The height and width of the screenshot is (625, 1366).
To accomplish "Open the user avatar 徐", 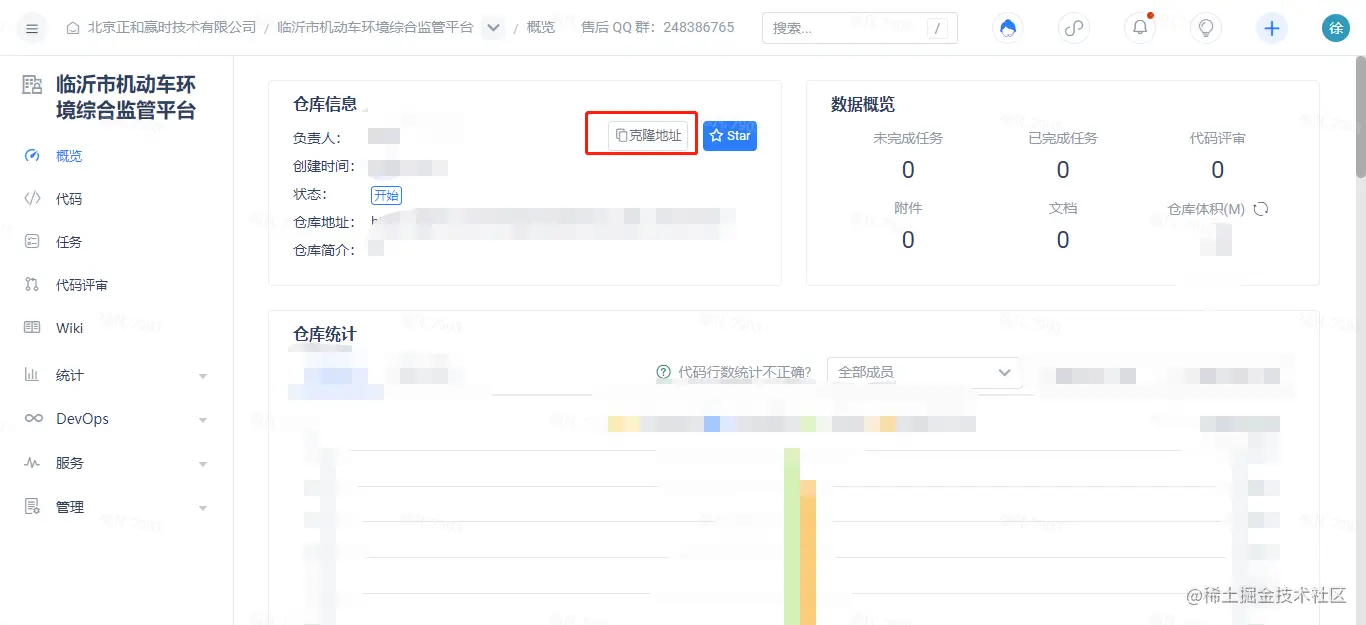I will tap(1336, 28).
